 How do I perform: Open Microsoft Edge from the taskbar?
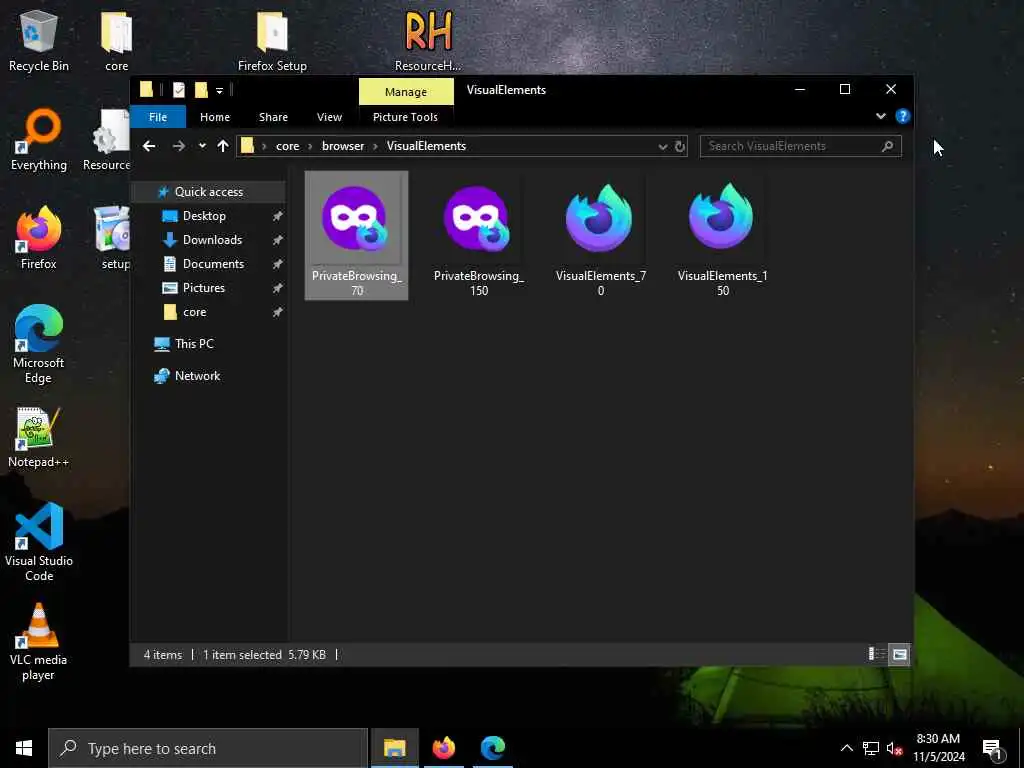point(493,748)
